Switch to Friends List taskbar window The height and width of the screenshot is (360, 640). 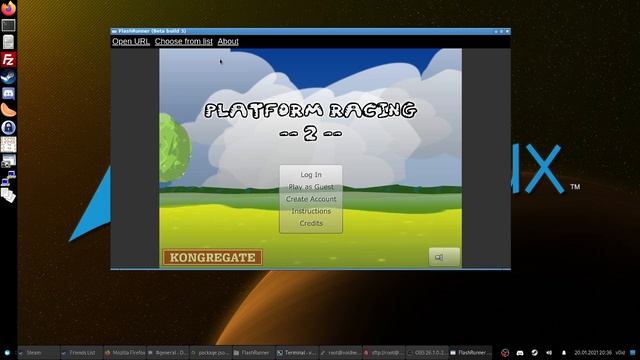[81, 353]
